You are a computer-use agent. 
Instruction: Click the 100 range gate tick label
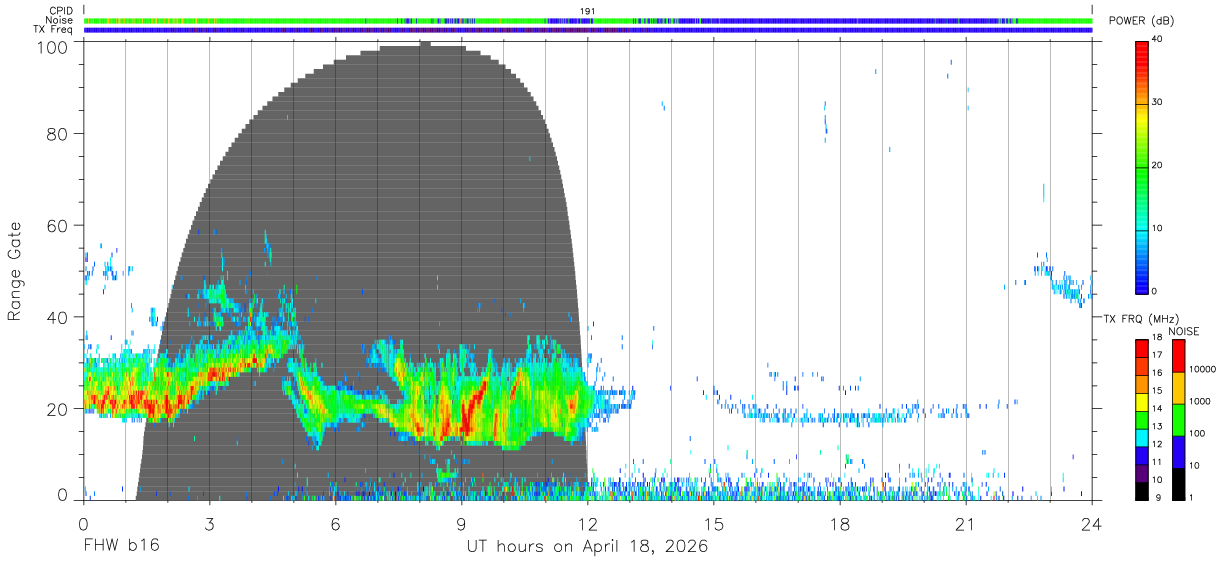pyautogui.click(x=52, y=46)
